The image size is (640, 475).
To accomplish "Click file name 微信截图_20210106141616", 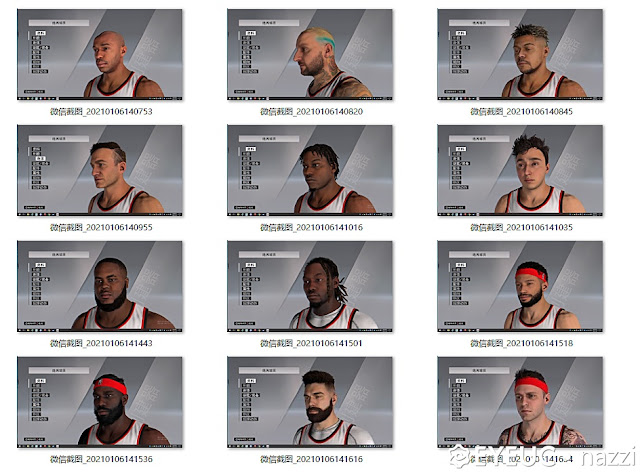I will (311, 459).
